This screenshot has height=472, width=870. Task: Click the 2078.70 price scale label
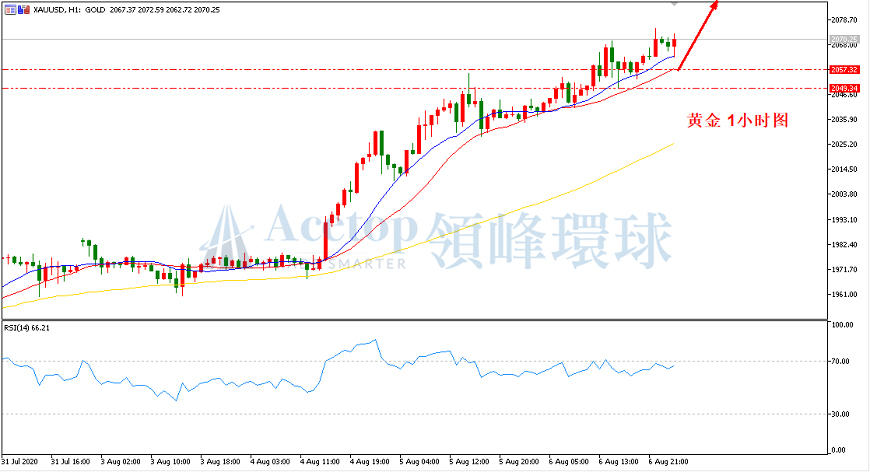coord(844,20)
